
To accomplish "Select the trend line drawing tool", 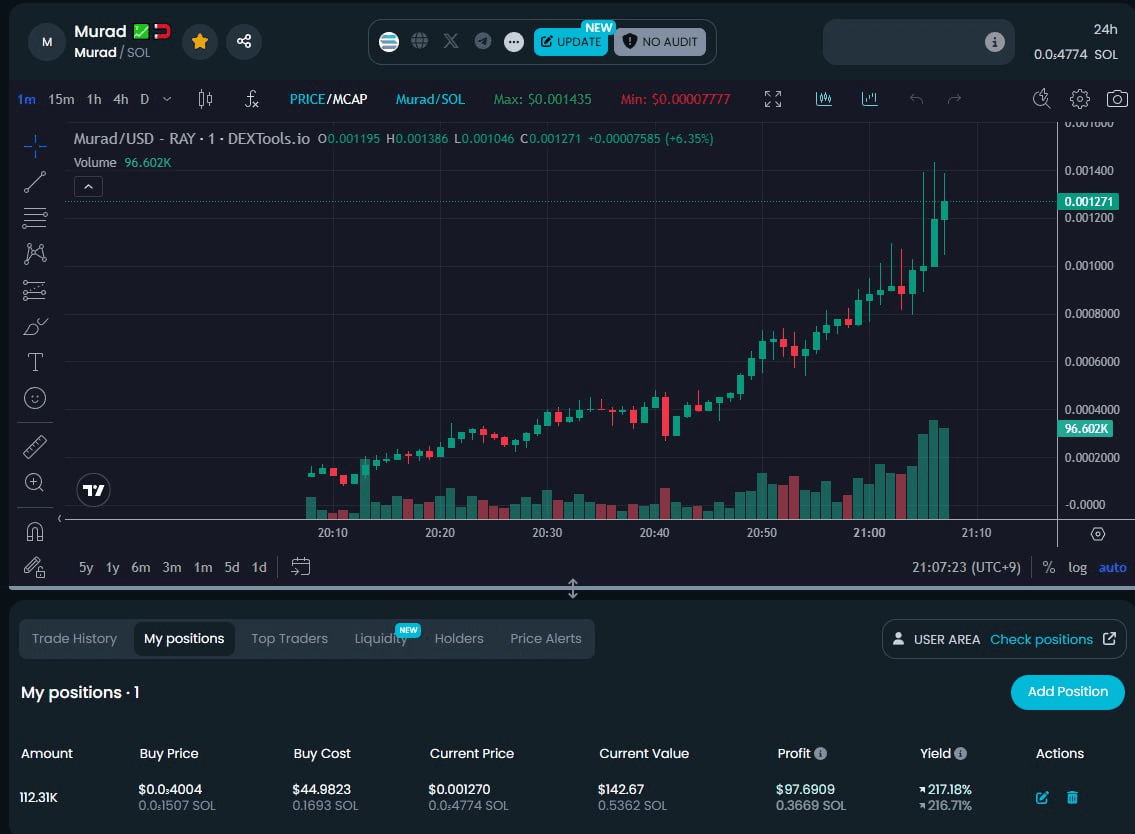I will (35, 182).
